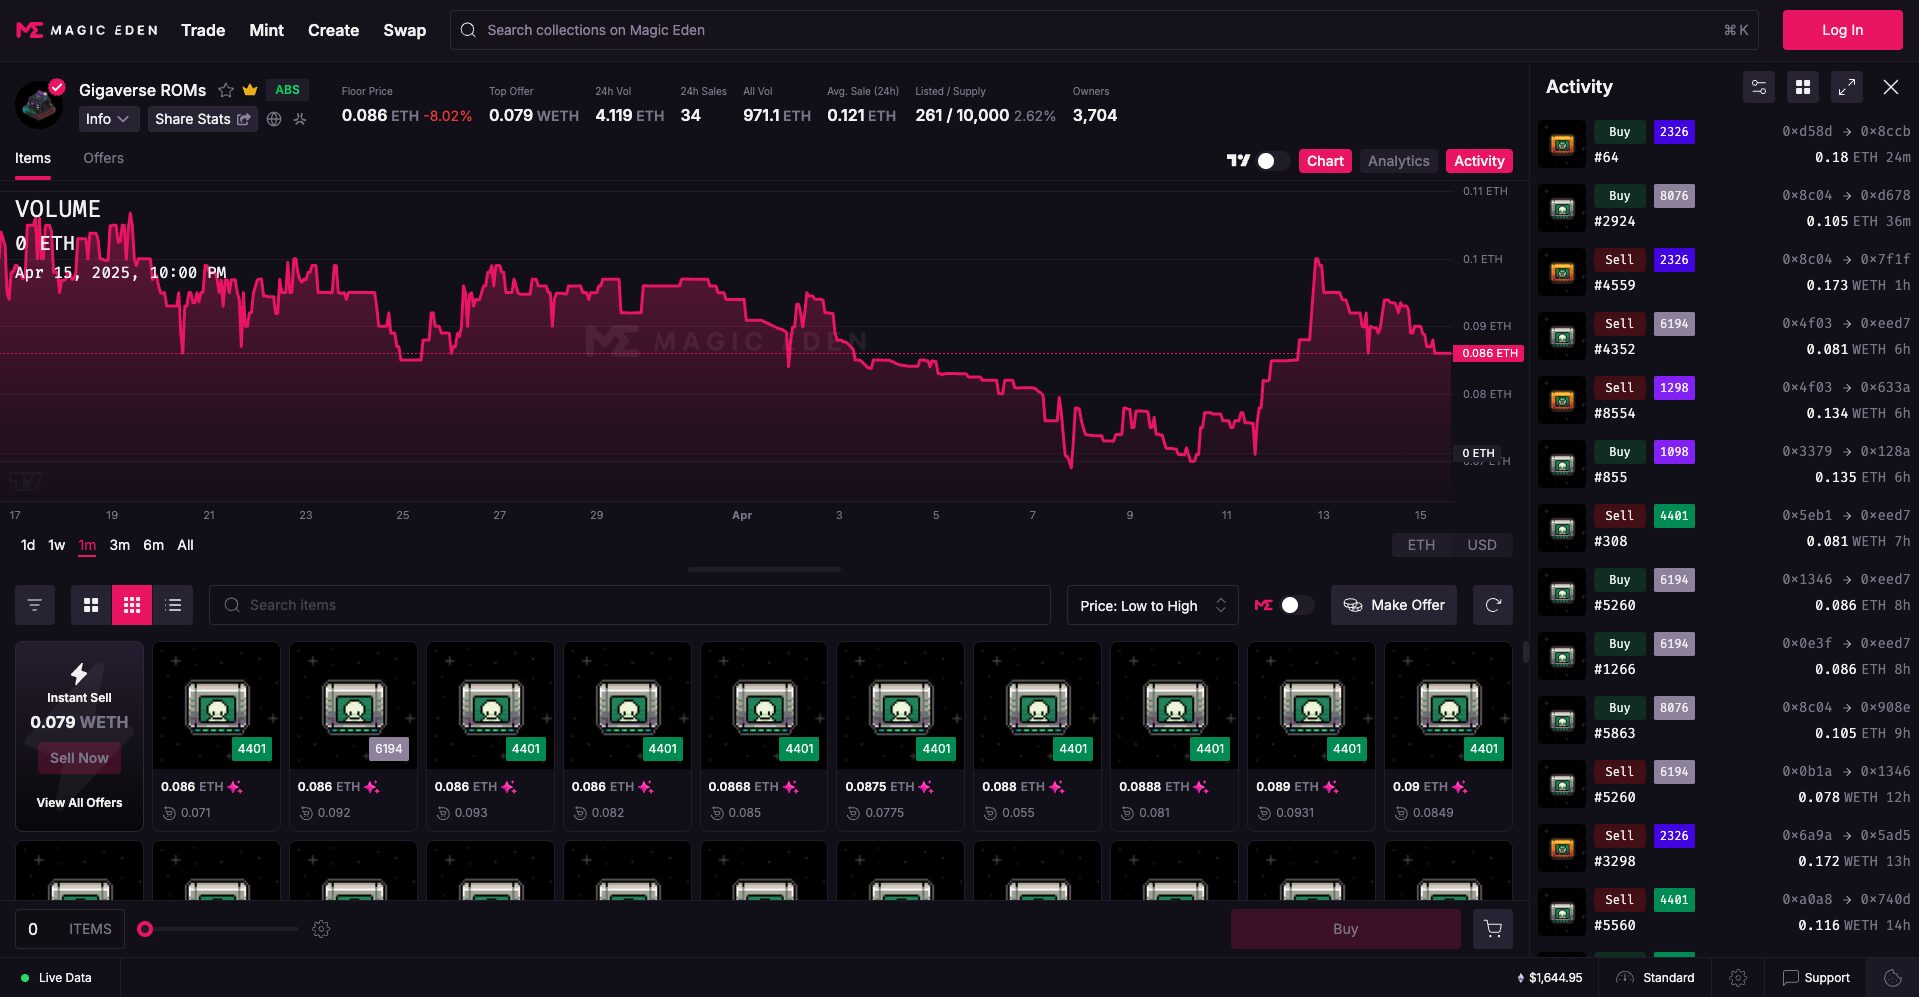Open the items filter icon

(35, 605)
